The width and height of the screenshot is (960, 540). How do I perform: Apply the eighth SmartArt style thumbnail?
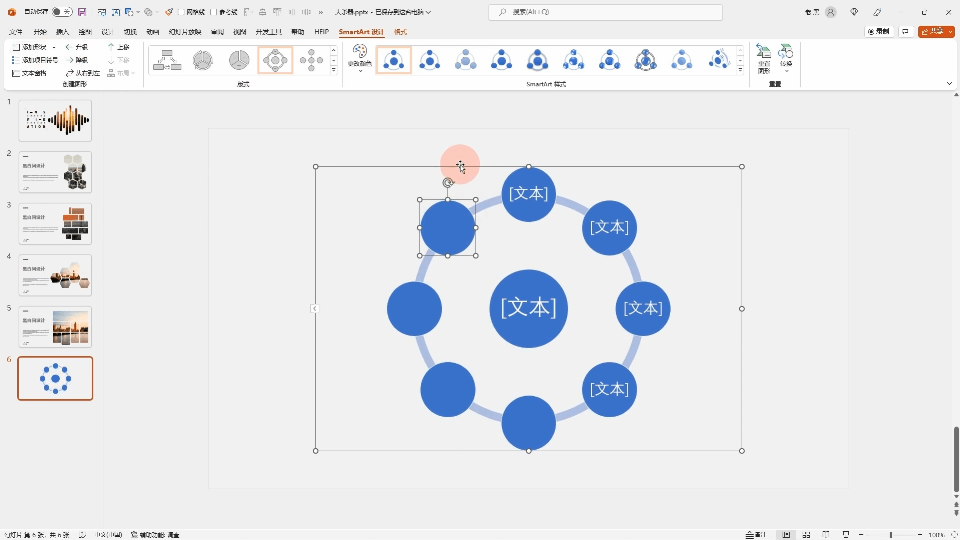645,60
